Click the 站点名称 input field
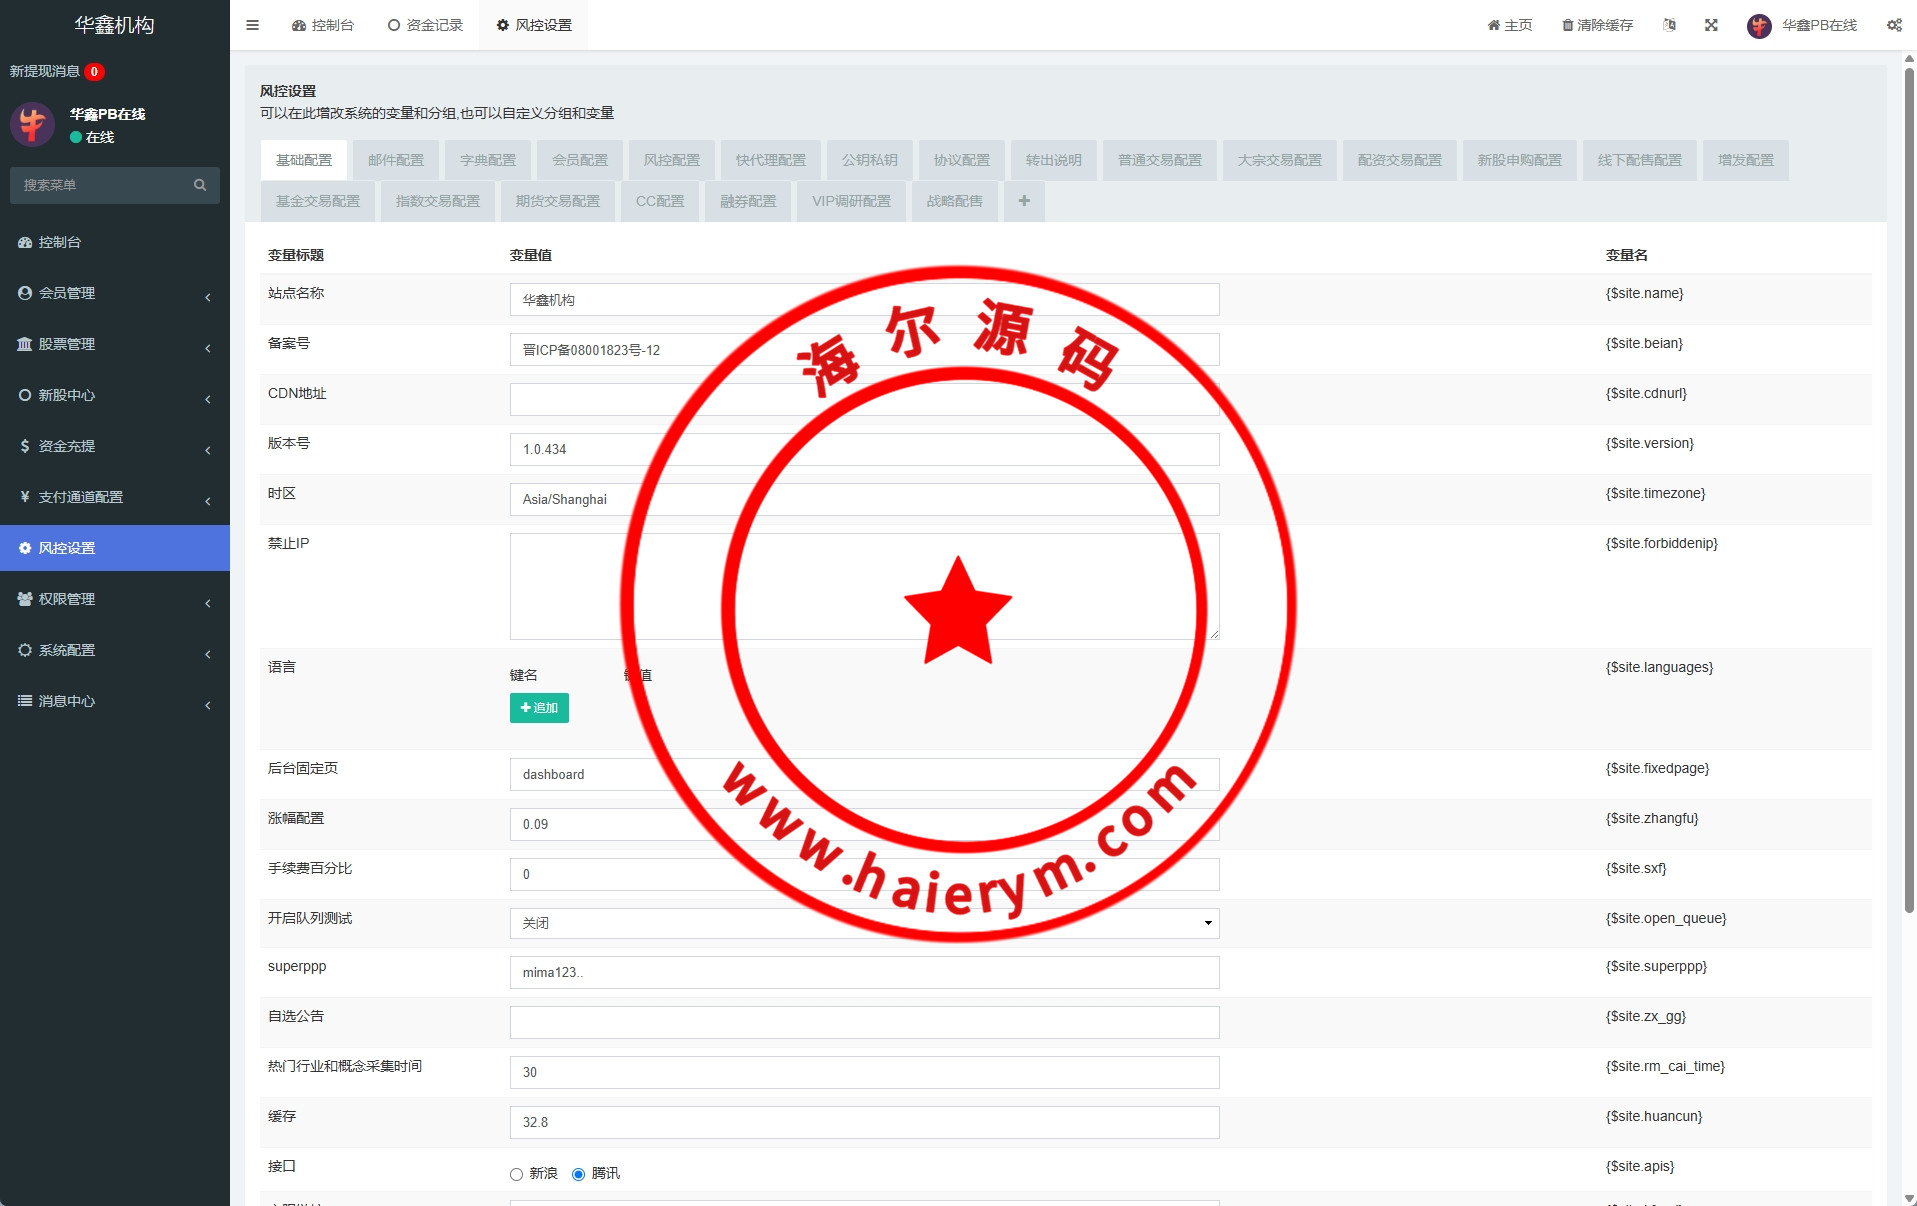The width and height of the screenshot is (1917, 1206). coord(864,300)
